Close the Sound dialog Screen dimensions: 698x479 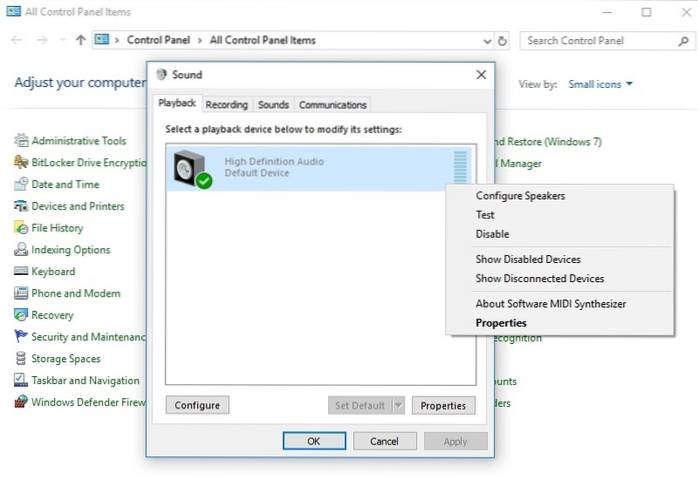(481, 74)
